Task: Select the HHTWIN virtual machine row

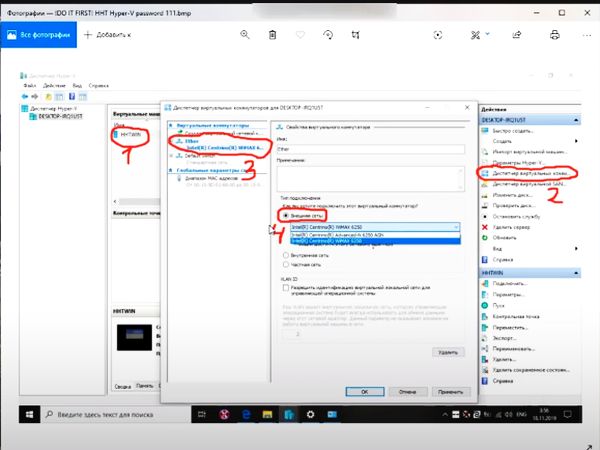Action: coord(130,134)
